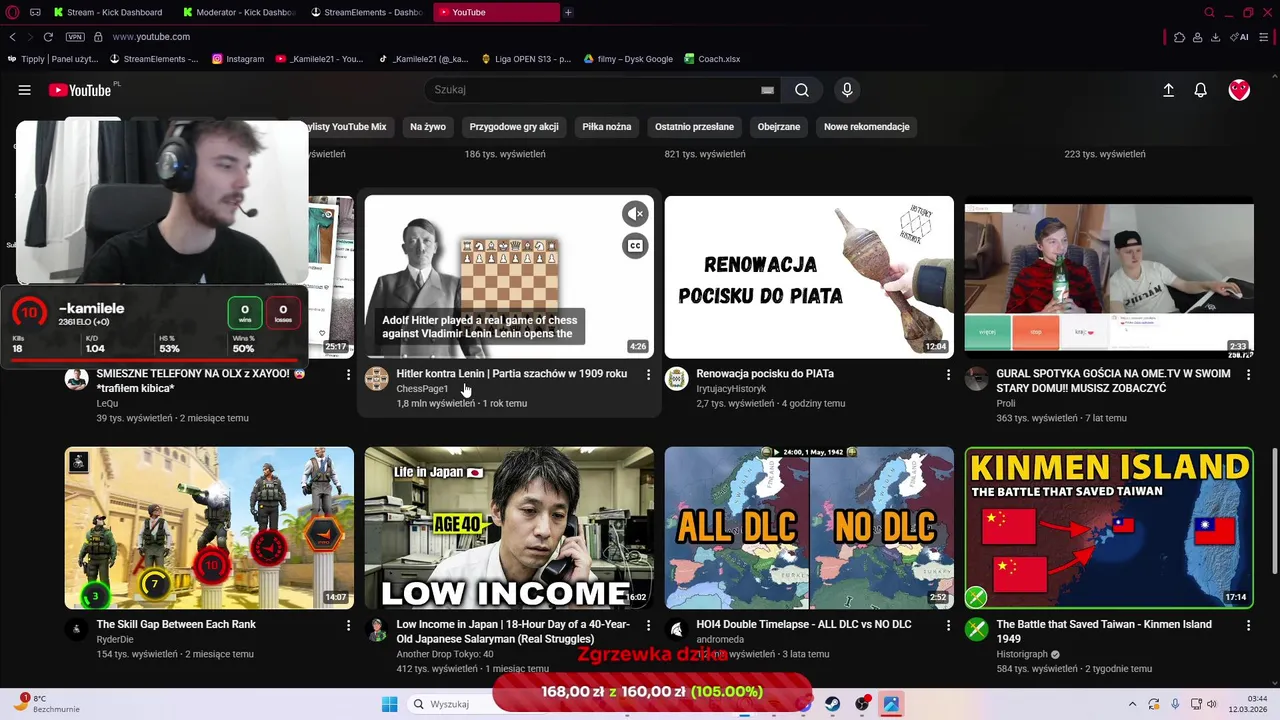Click the address bar showing www.youtube.com
This screenshot has width=1280, height=720.
click(150, 37)
